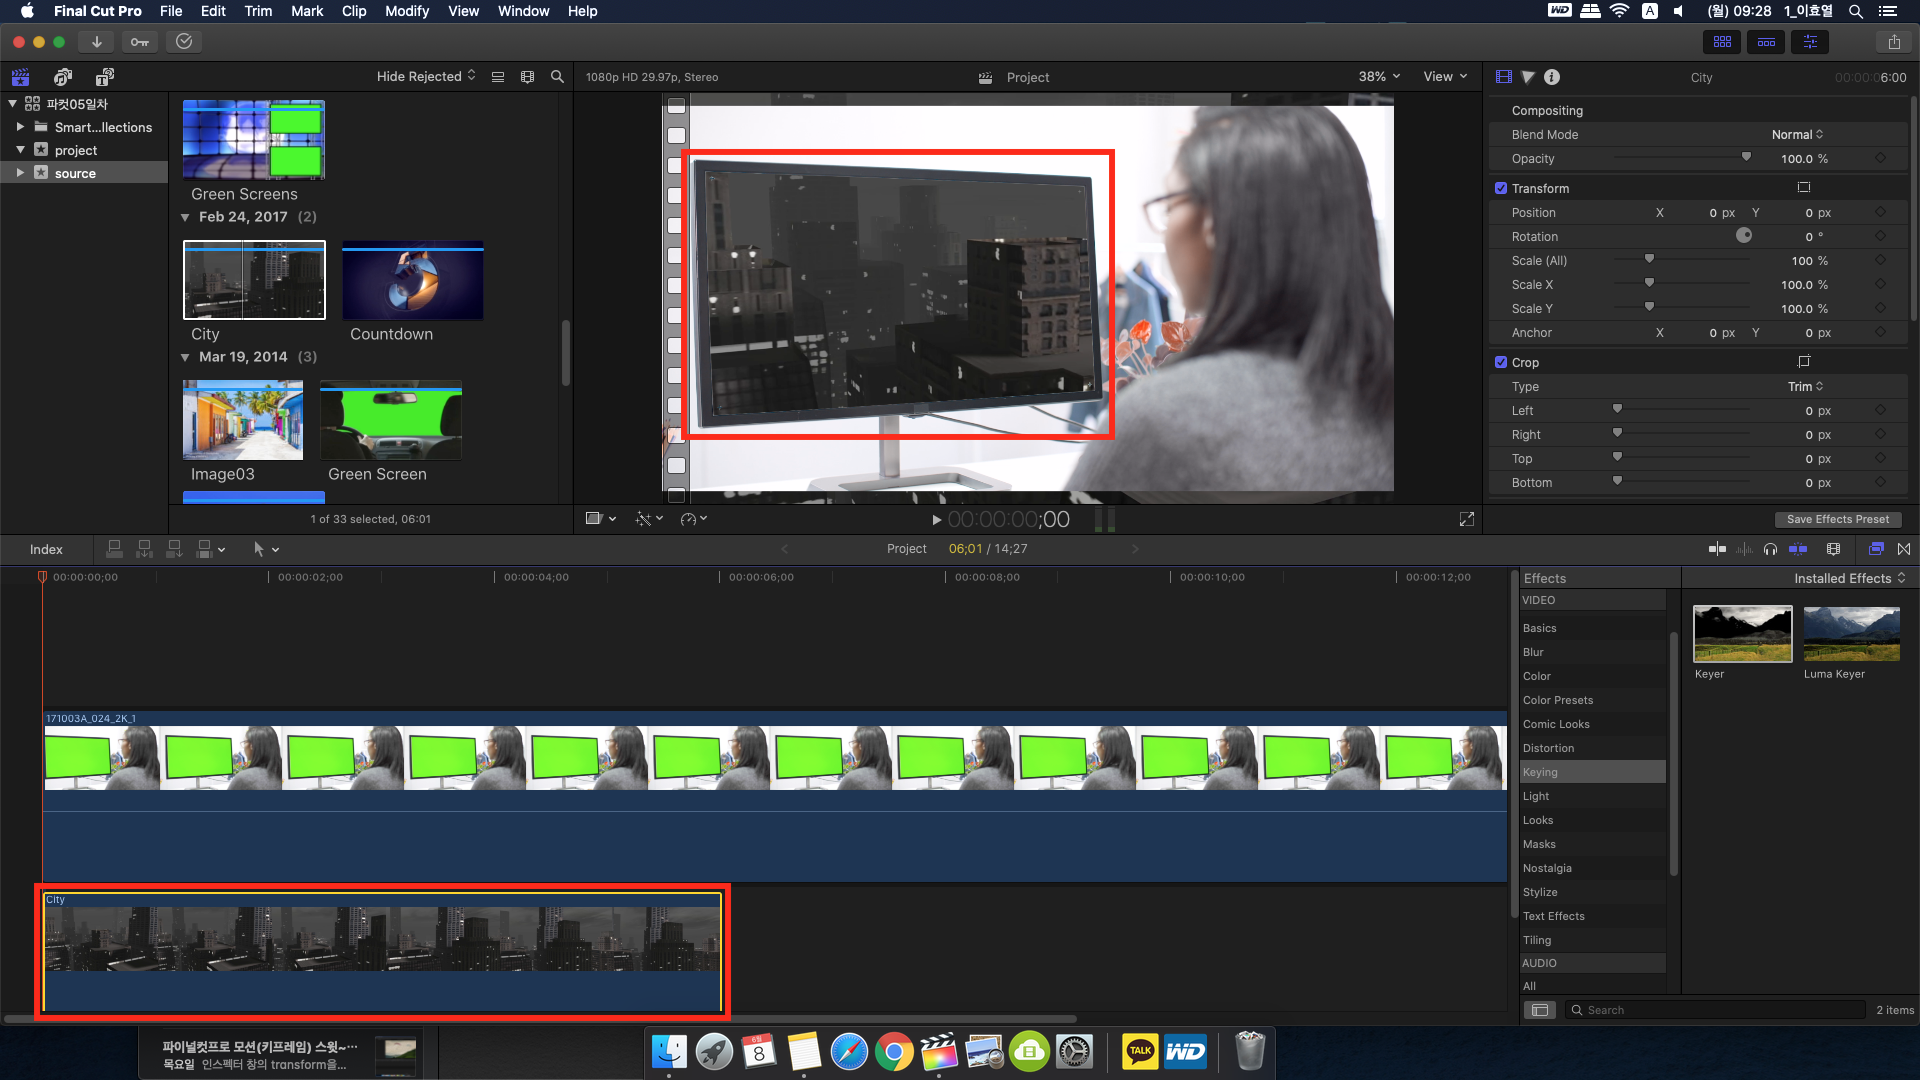Toggle the timeline layout button
The height and width of the screenshot is (1080, 1920).
[x=1766, y=42]
